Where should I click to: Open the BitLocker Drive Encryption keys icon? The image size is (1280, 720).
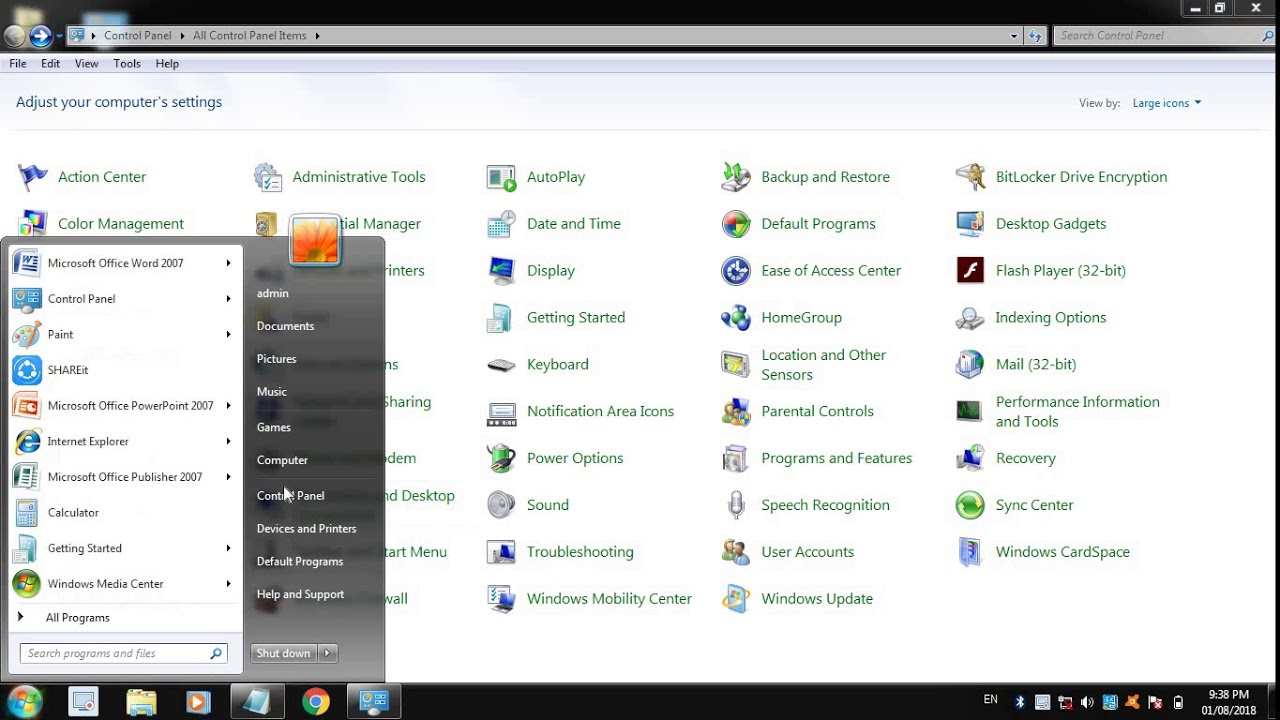(x=970, y=177)
